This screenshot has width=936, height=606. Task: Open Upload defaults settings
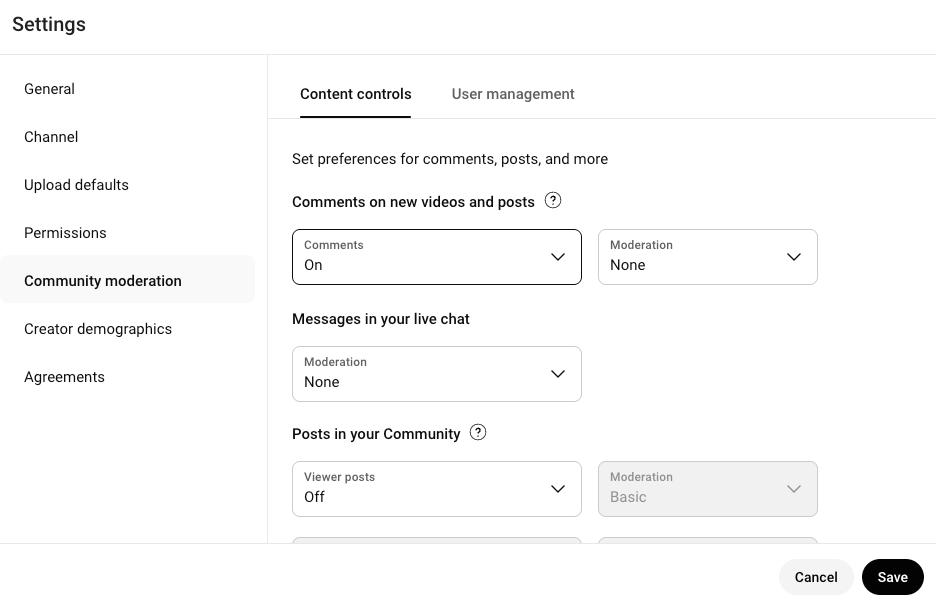pos(76,185)
